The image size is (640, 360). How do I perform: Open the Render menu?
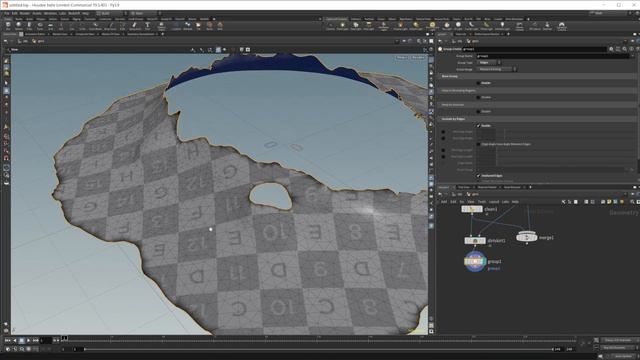pos(24,13)
